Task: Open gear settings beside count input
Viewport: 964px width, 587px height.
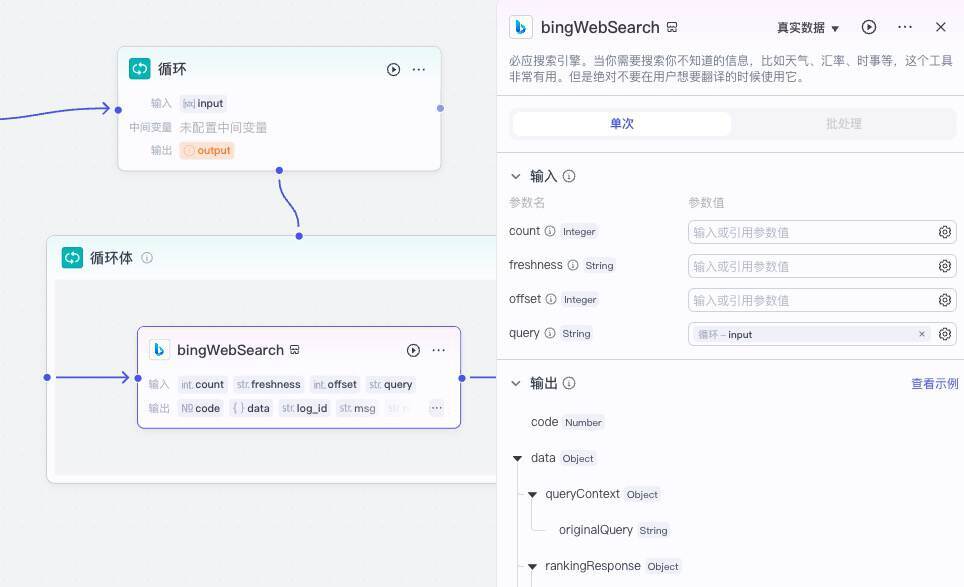Action: tap(944, 231)
